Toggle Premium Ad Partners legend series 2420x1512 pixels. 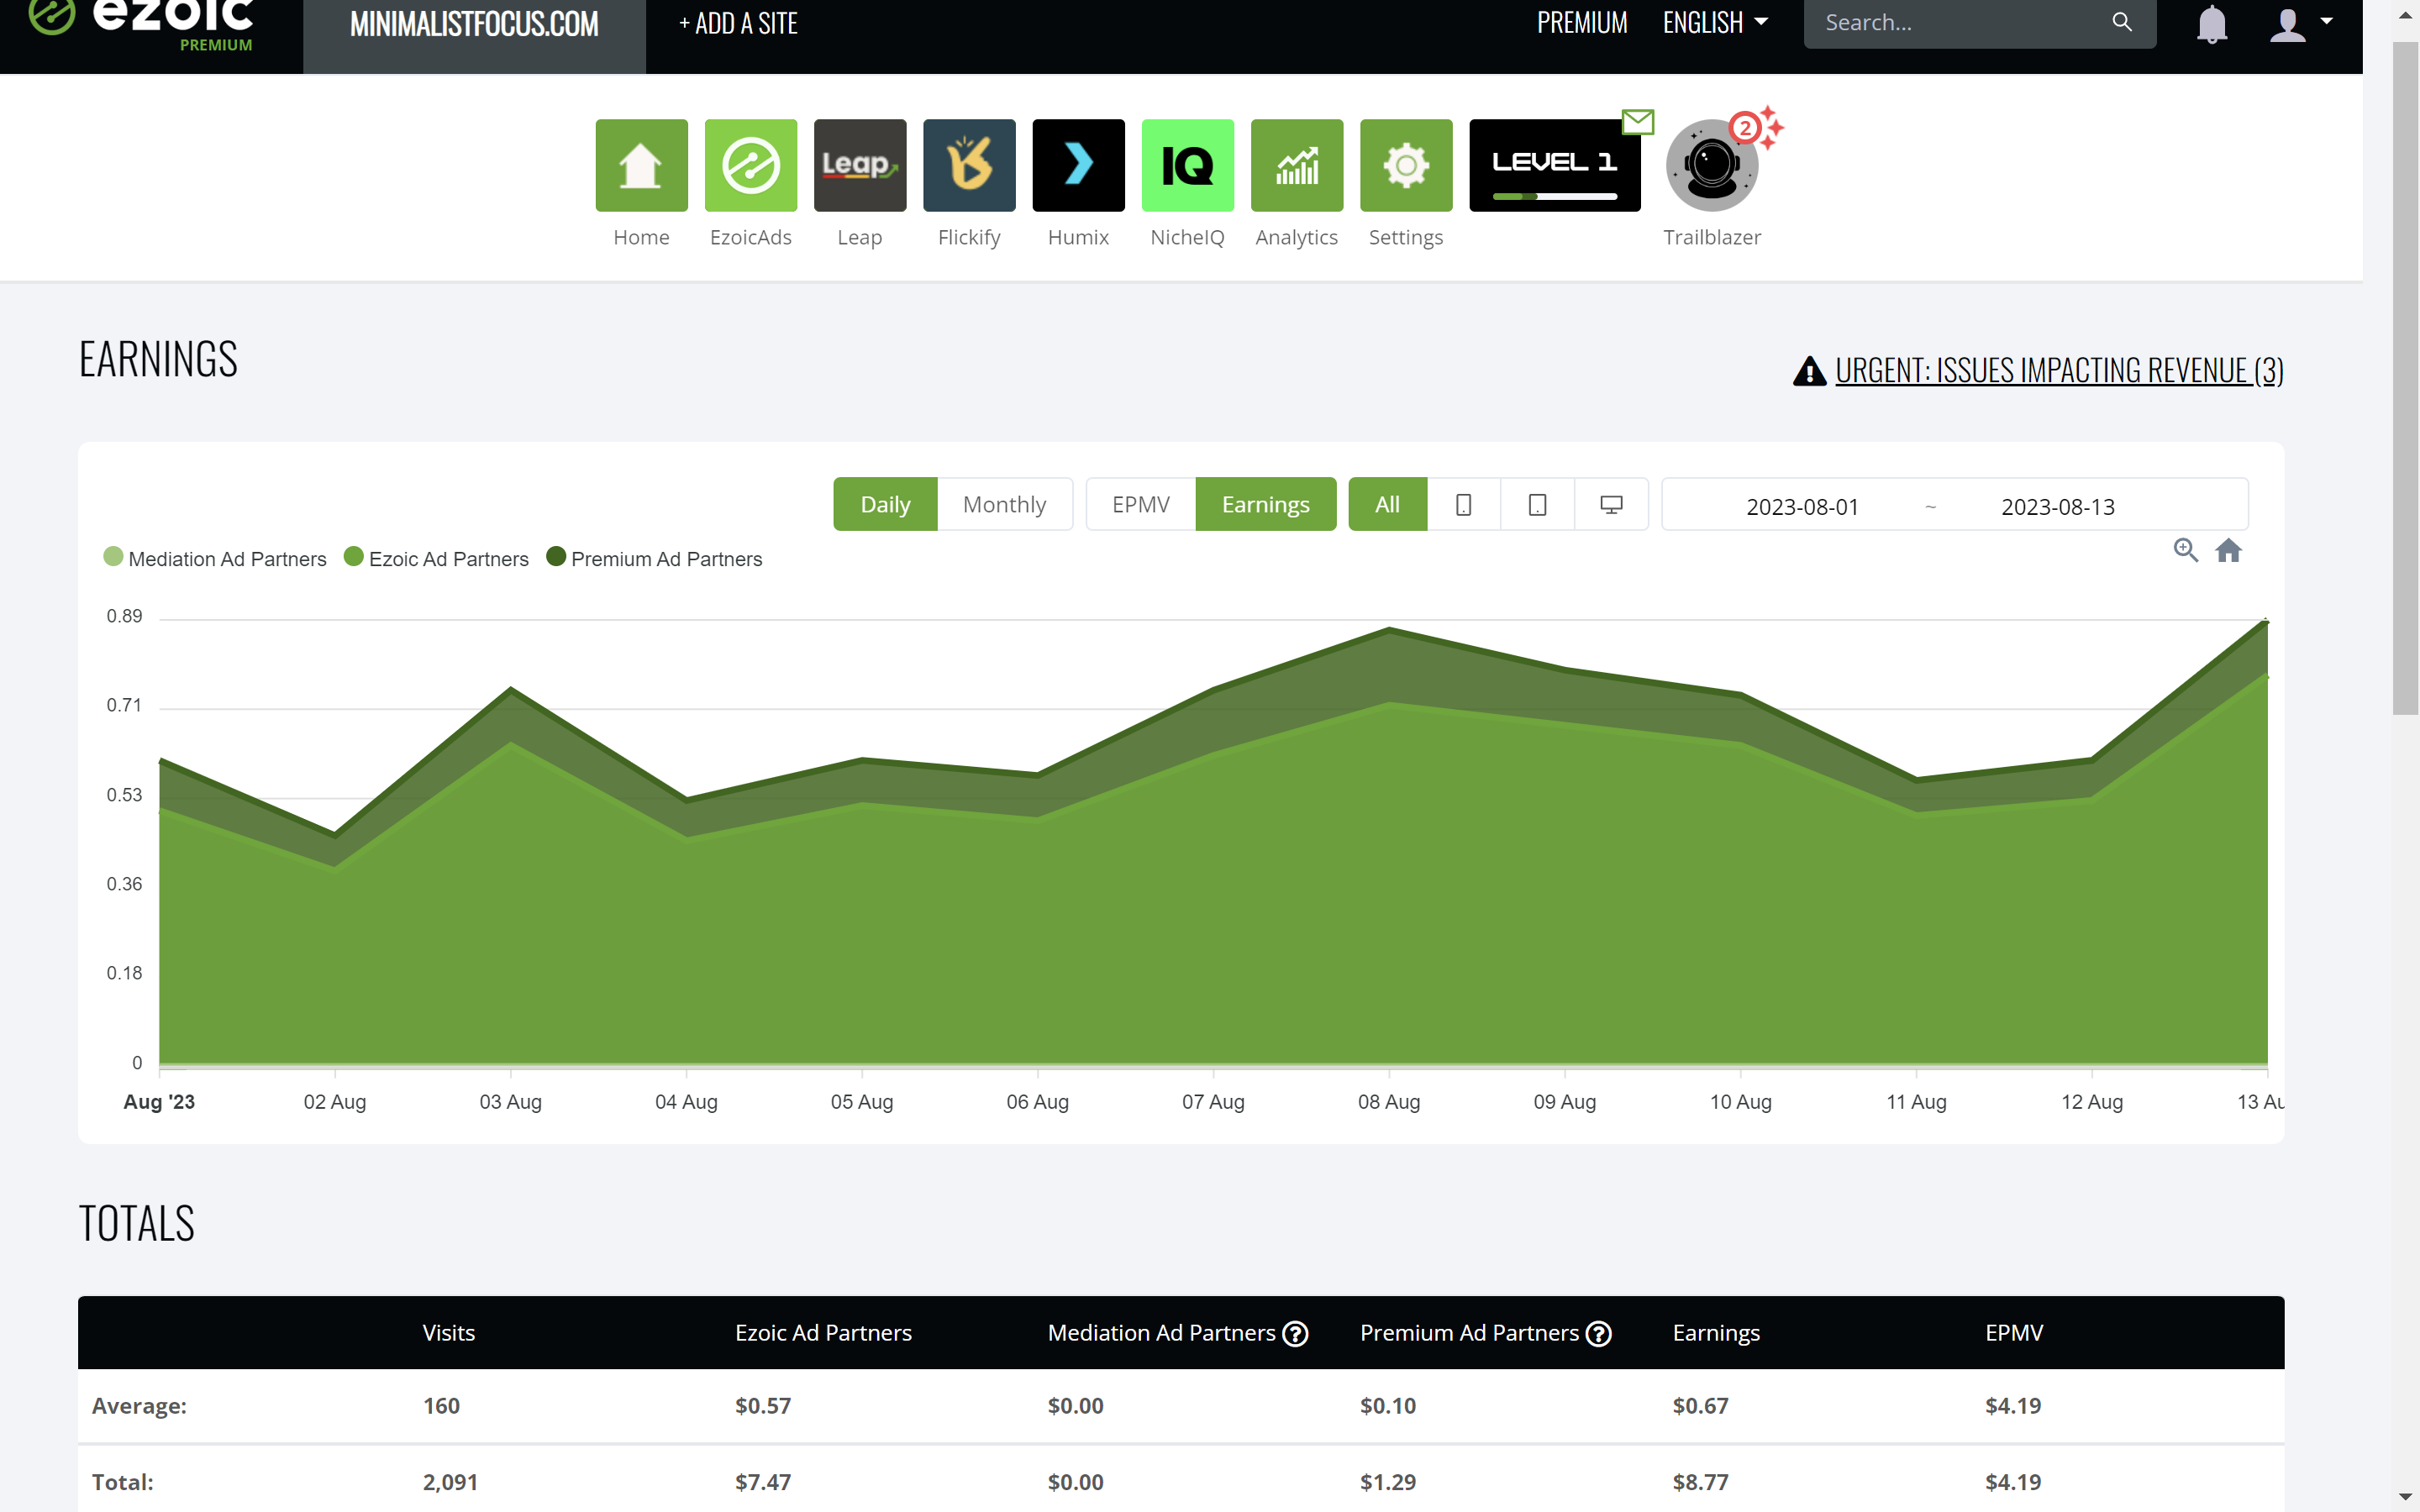(x=654, y=558)
